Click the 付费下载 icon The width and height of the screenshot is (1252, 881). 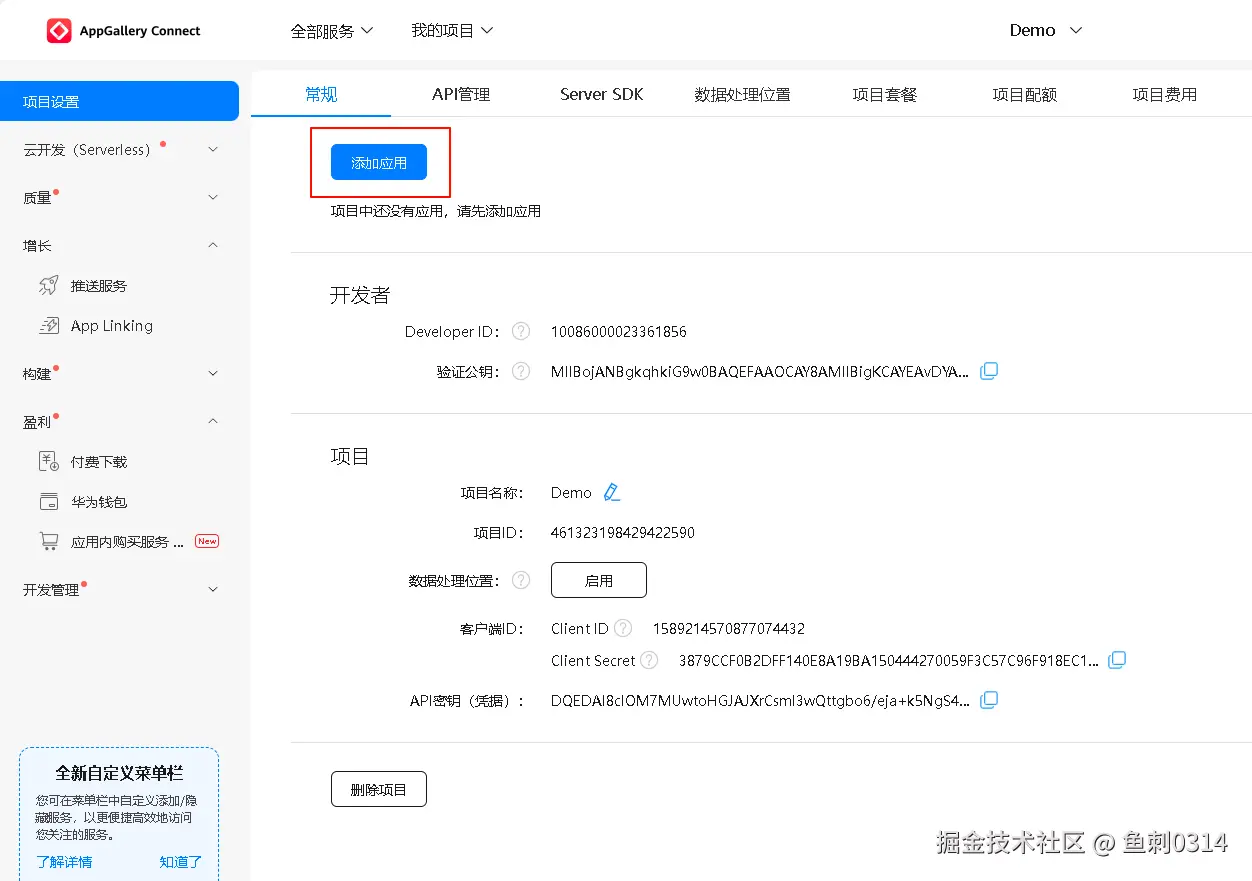point(48,462)
